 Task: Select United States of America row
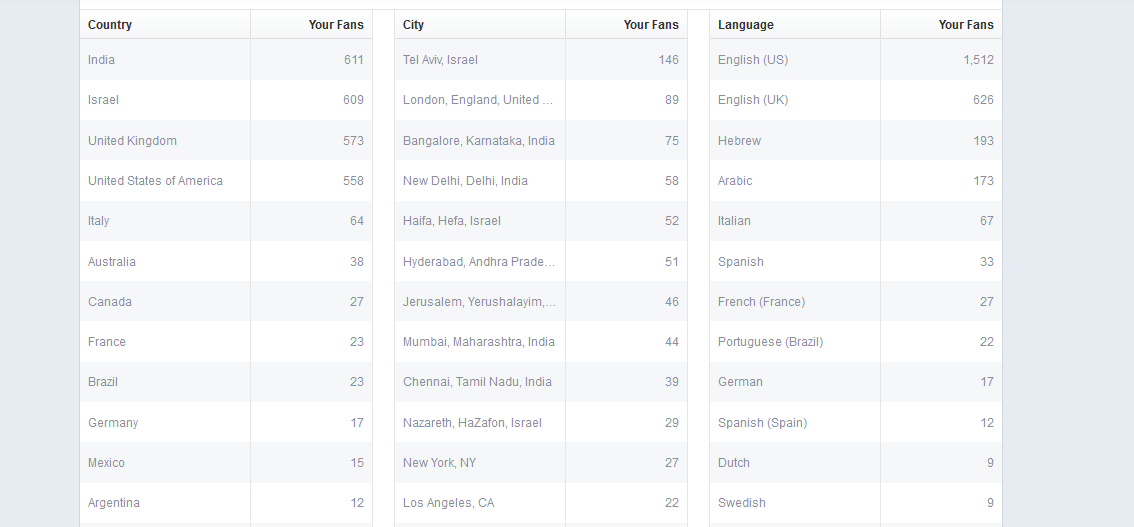(156, 181)
